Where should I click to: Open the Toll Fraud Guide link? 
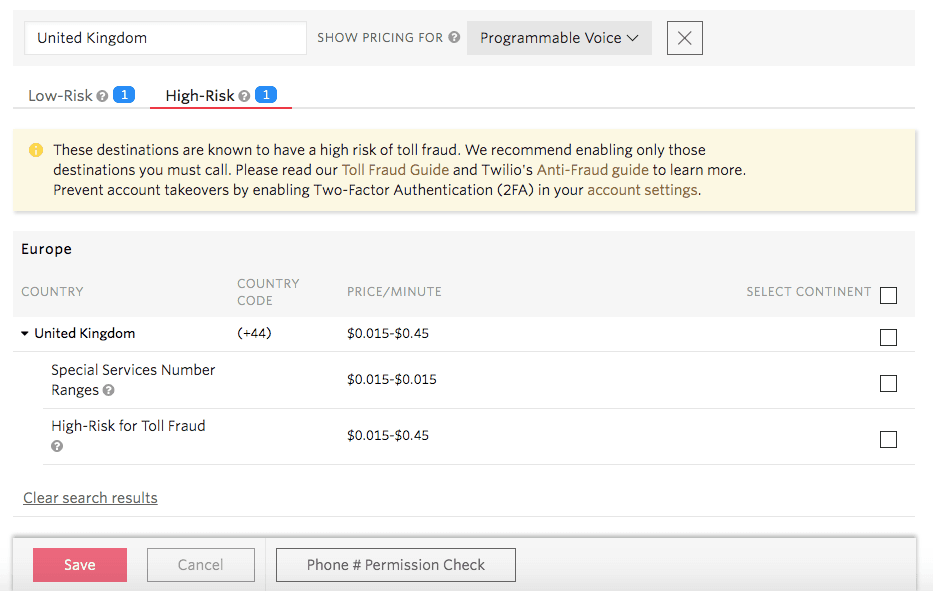coord(395,168)
